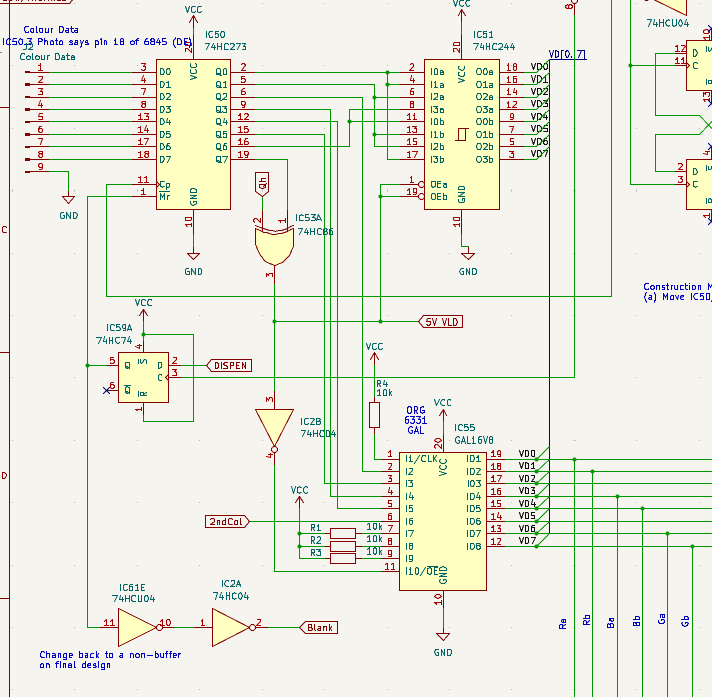This screenshot has width=712, height=697.
Task: Select the IC55 GAL16V8 chip body
Action: (443, 521)
